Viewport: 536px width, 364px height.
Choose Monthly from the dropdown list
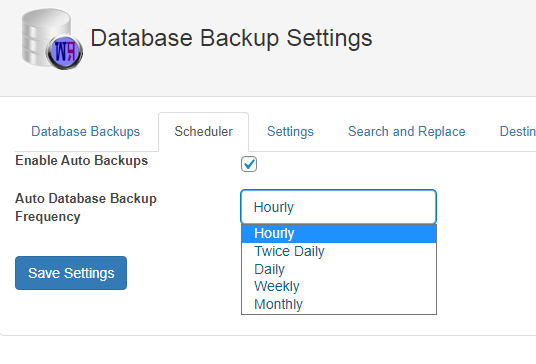point(339,304)
